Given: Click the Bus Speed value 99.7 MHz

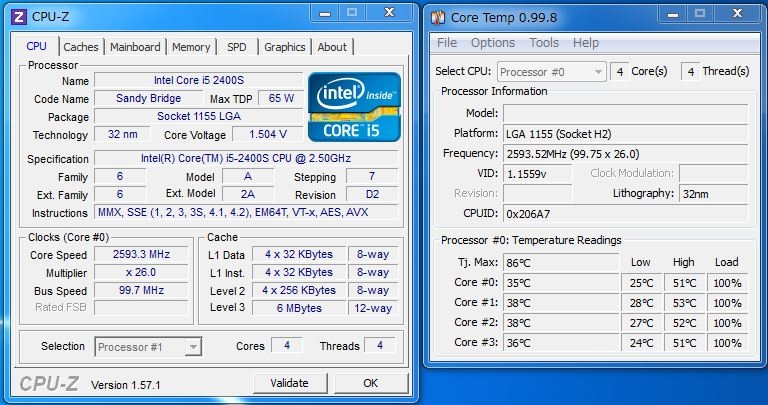Looking at the screenshot, I should click(141, 290).
